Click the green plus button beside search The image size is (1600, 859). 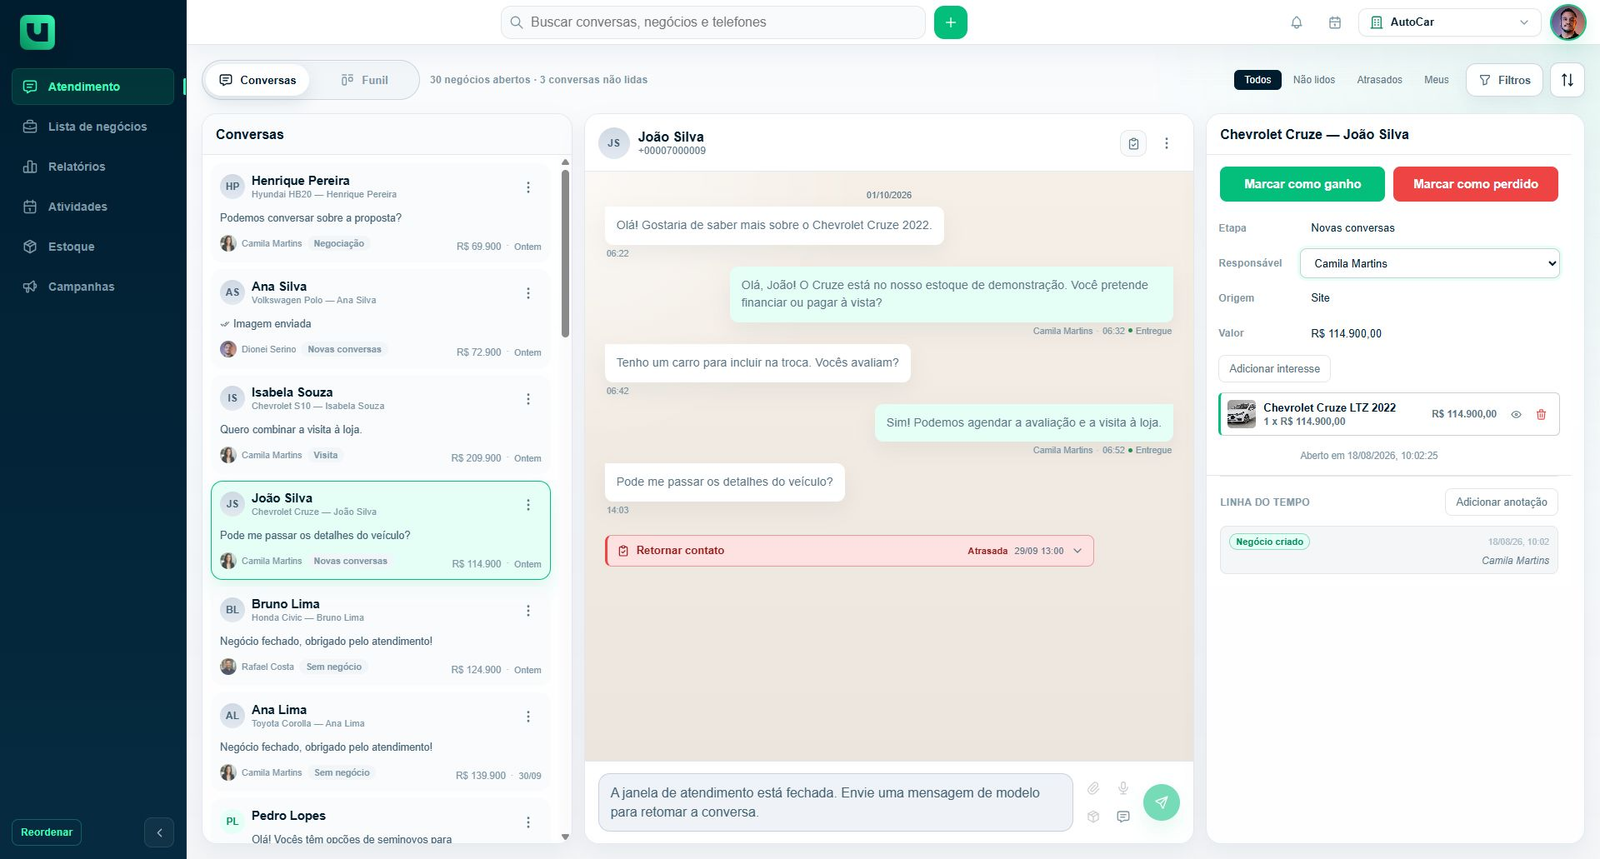[950, 22]
